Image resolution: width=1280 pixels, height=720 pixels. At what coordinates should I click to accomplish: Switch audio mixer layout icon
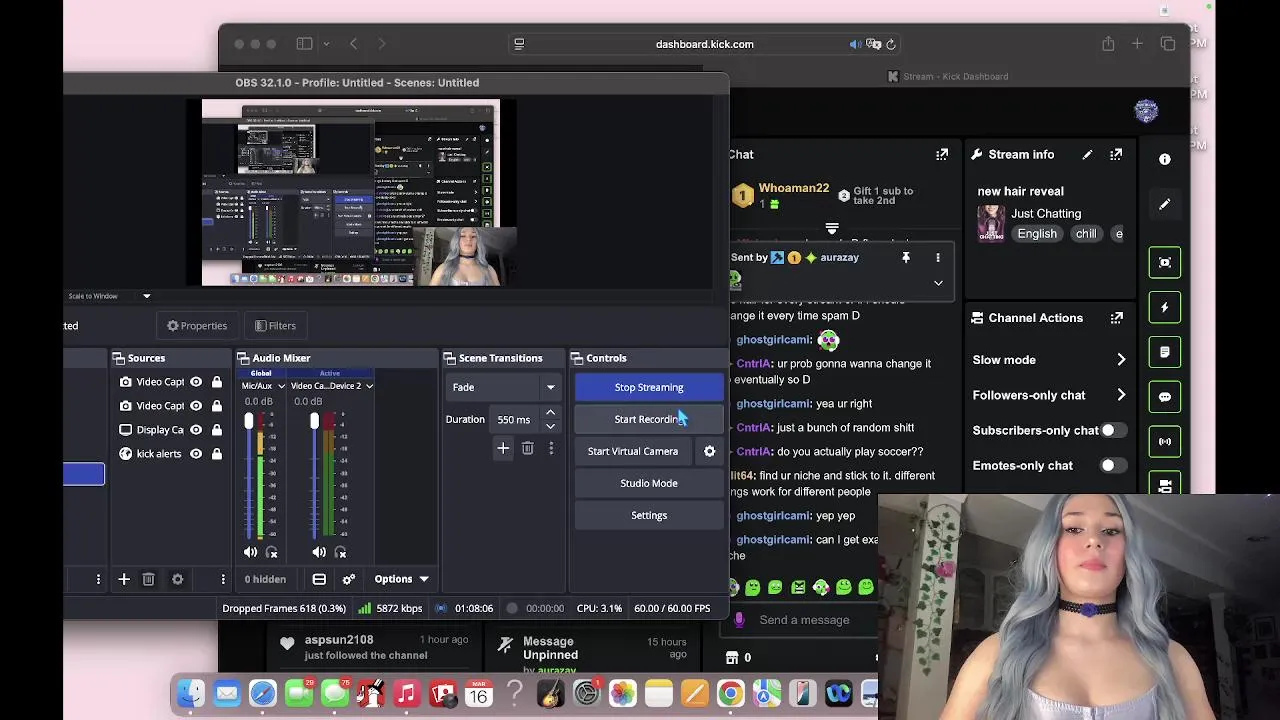click(x=319, y=579)
